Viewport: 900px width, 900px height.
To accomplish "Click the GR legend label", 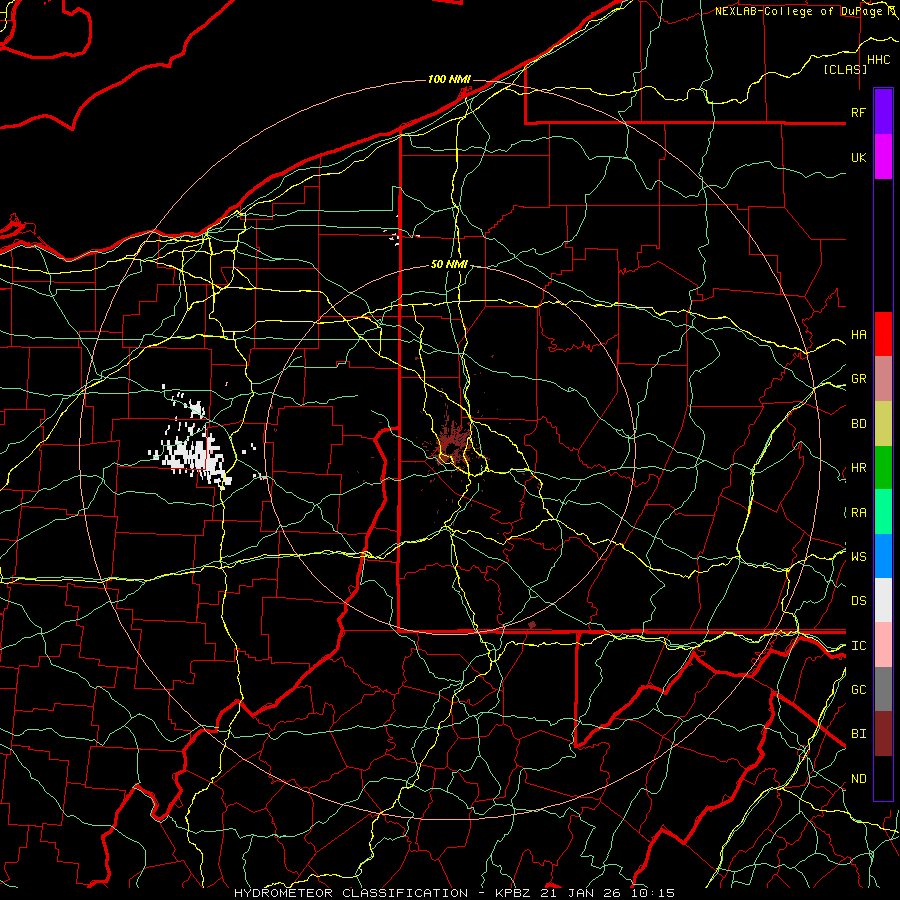I will tap(858, 379).
